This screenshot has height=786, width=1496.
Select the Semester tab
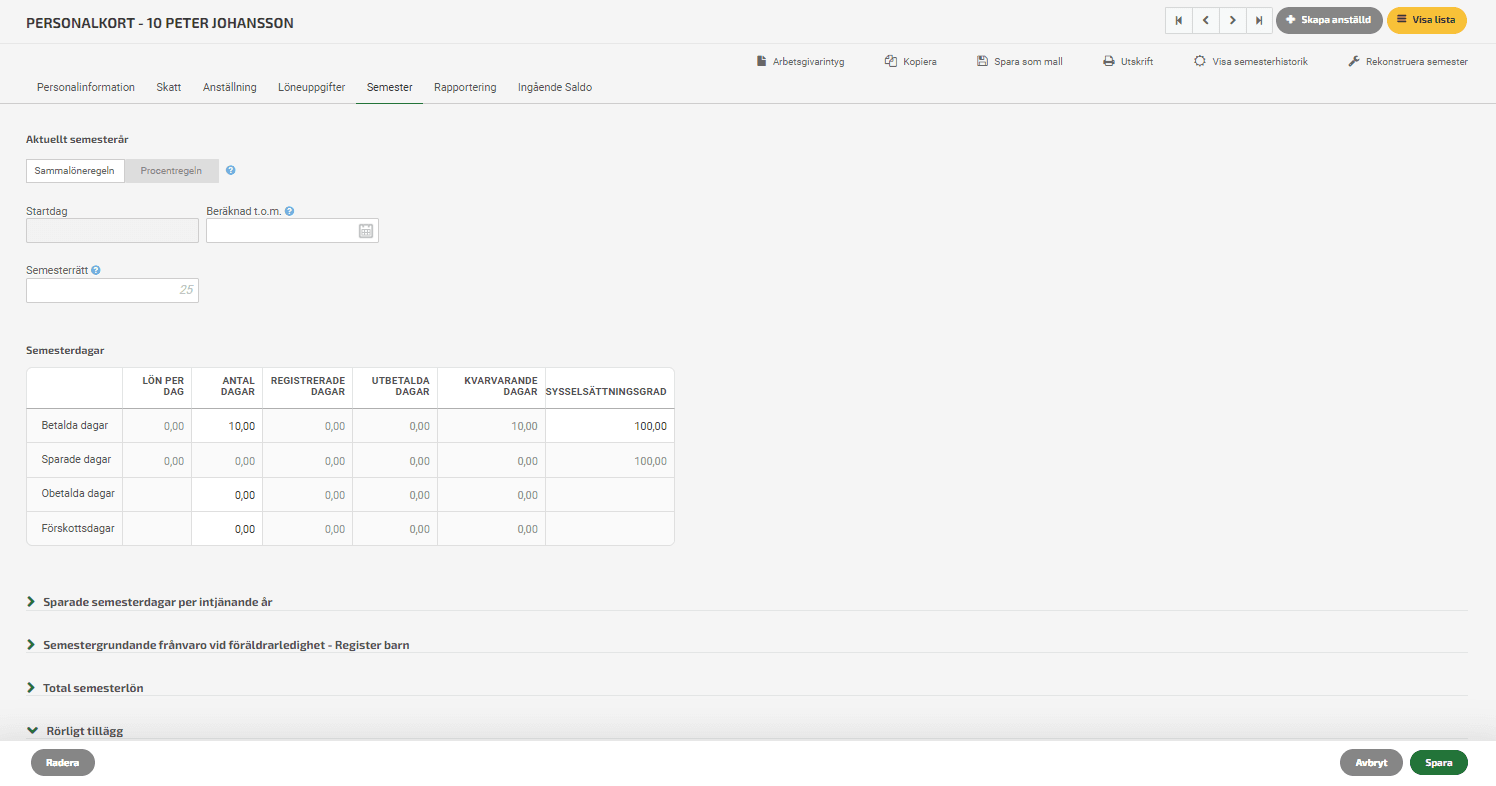pyautogui.click(x=390, y=87)
